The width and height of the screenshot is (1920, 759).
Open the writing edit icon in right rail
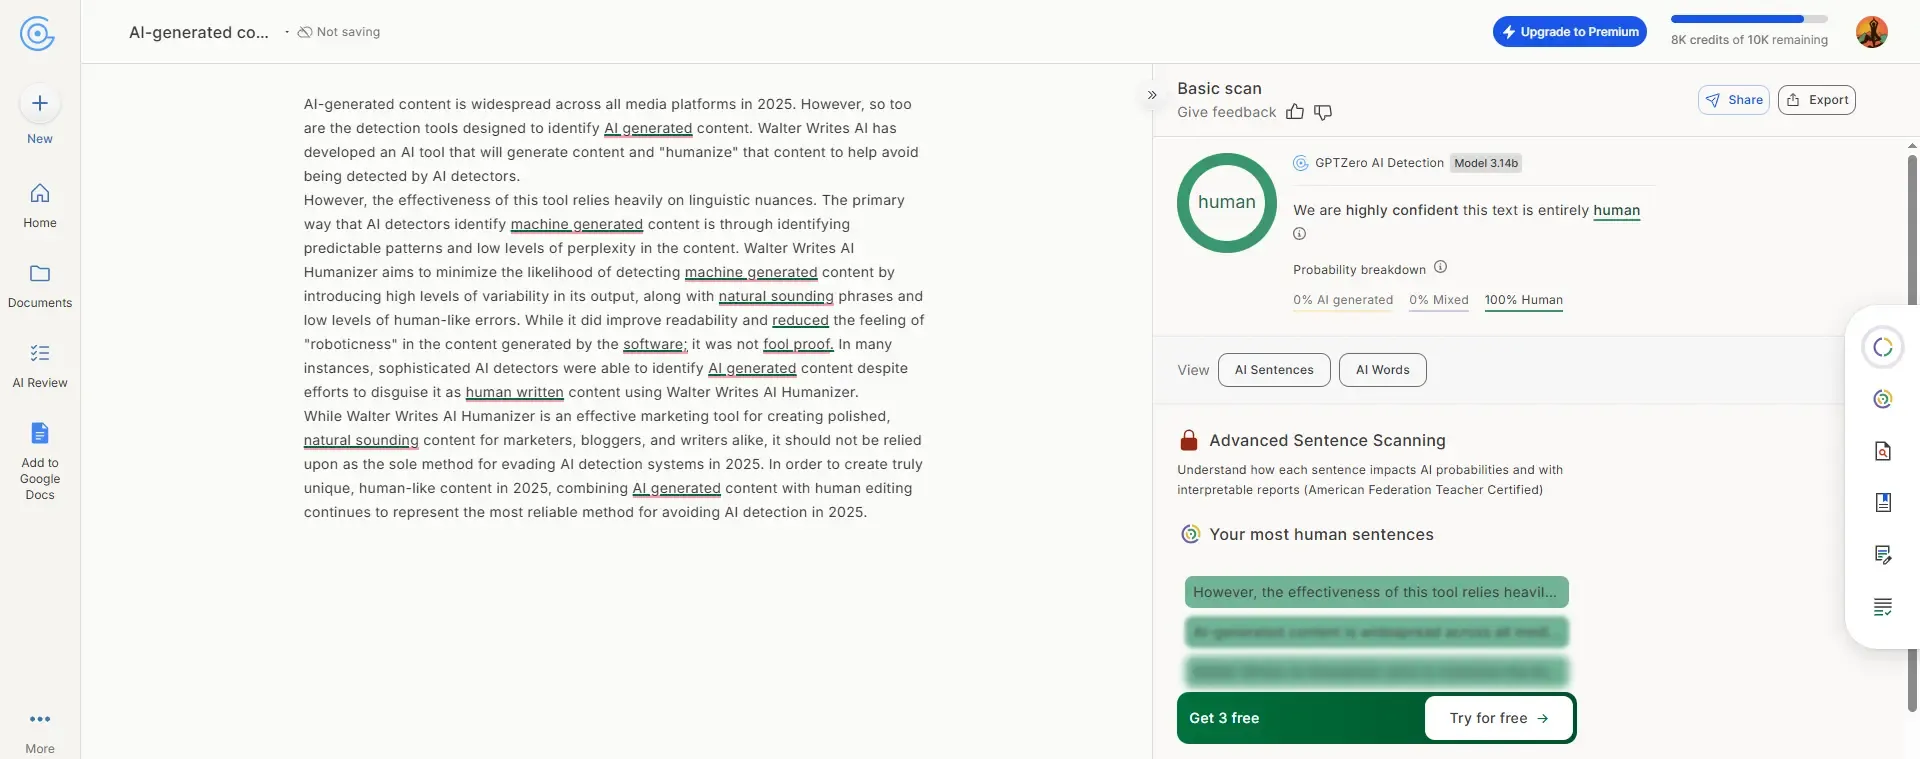pos(1883,555)
